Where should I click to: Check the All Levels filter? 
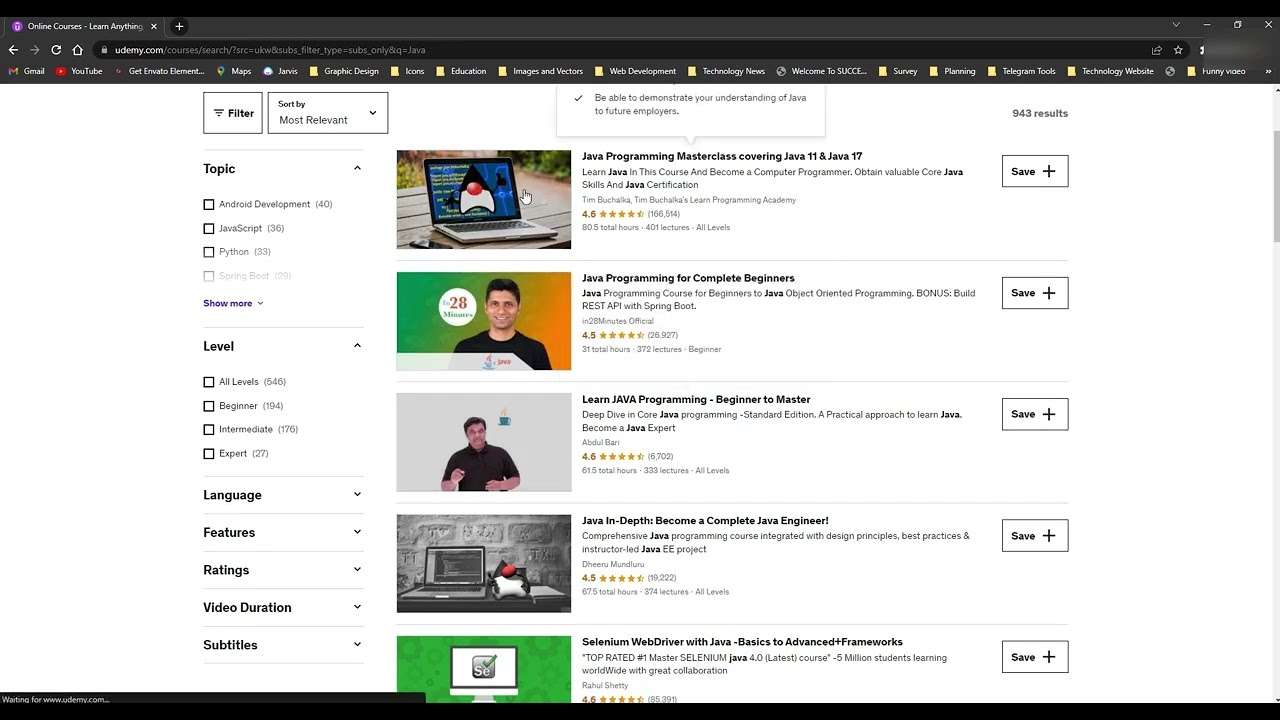coord(209,382)
